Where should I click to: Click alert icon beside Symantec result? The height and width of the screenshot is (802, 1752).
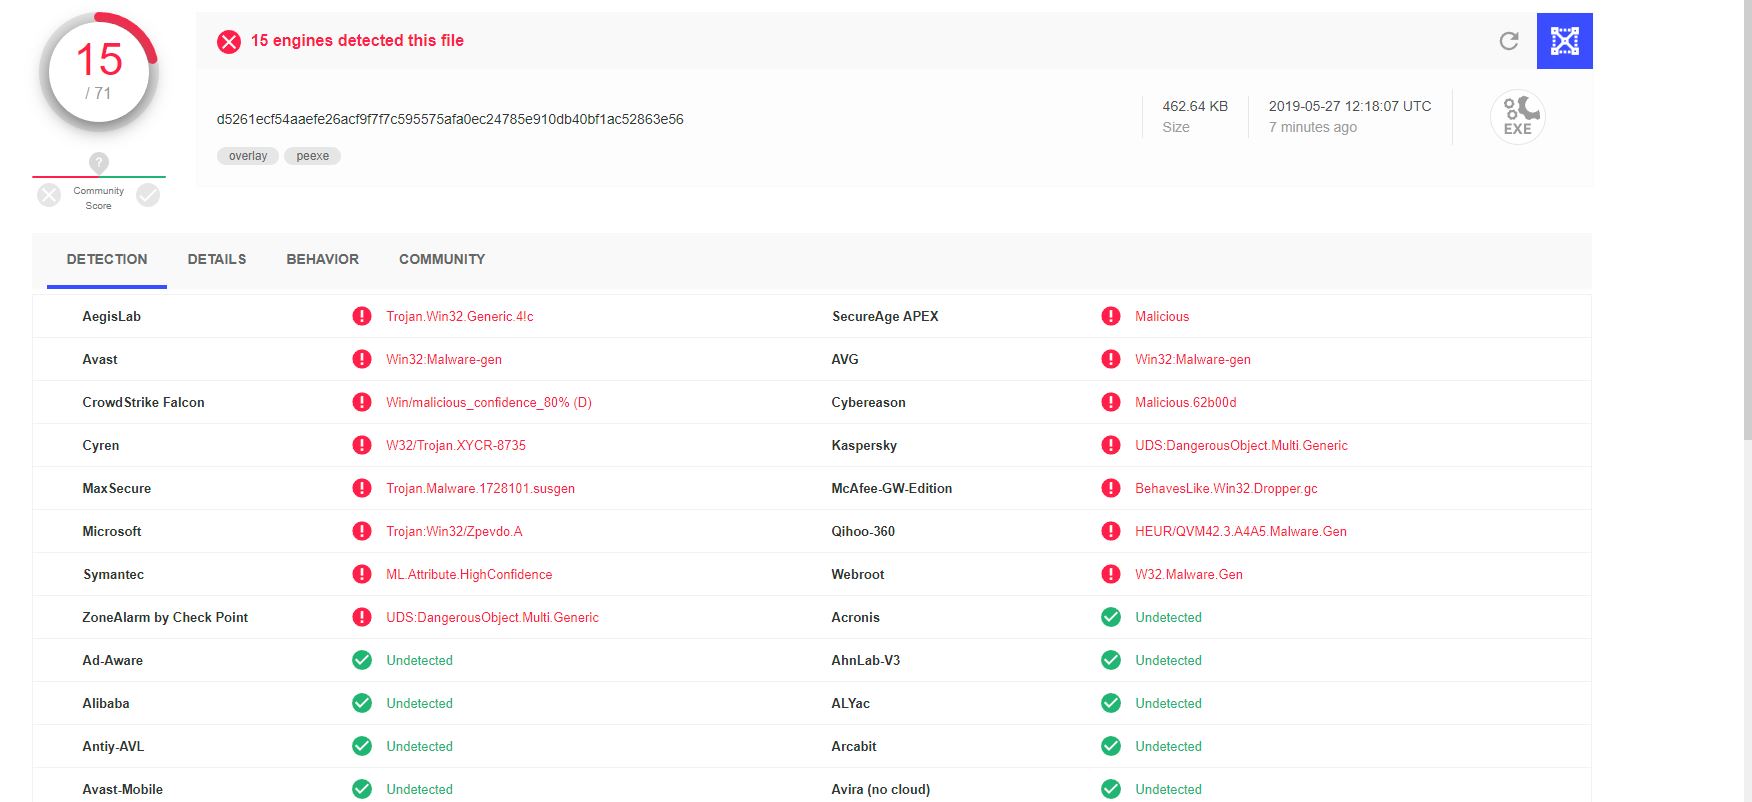362,574
